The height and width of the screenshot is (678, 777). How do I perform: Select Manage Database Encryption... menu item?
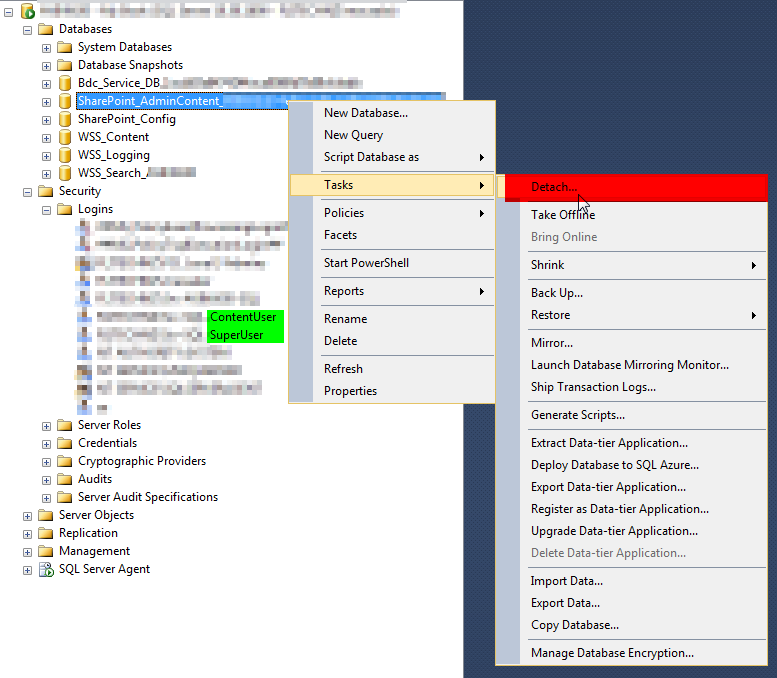point(632,653)
